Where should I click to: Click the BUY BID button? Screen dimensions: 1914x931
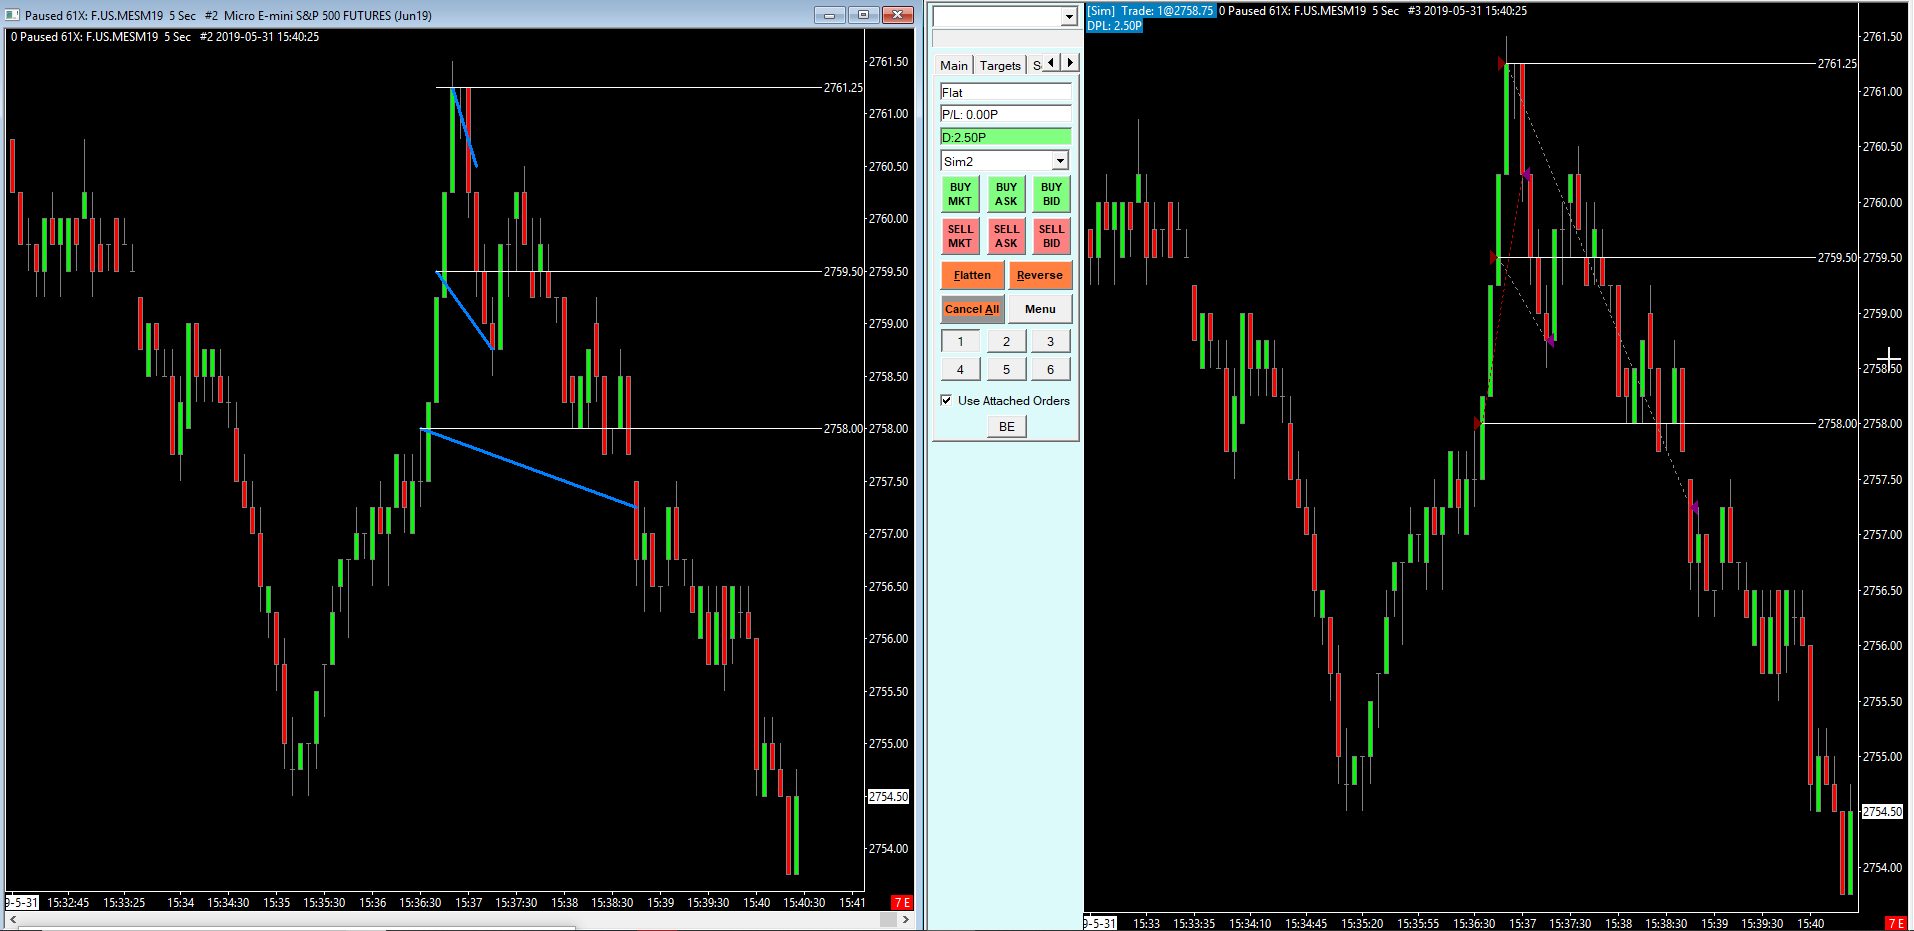click(x=1051, y=194)
